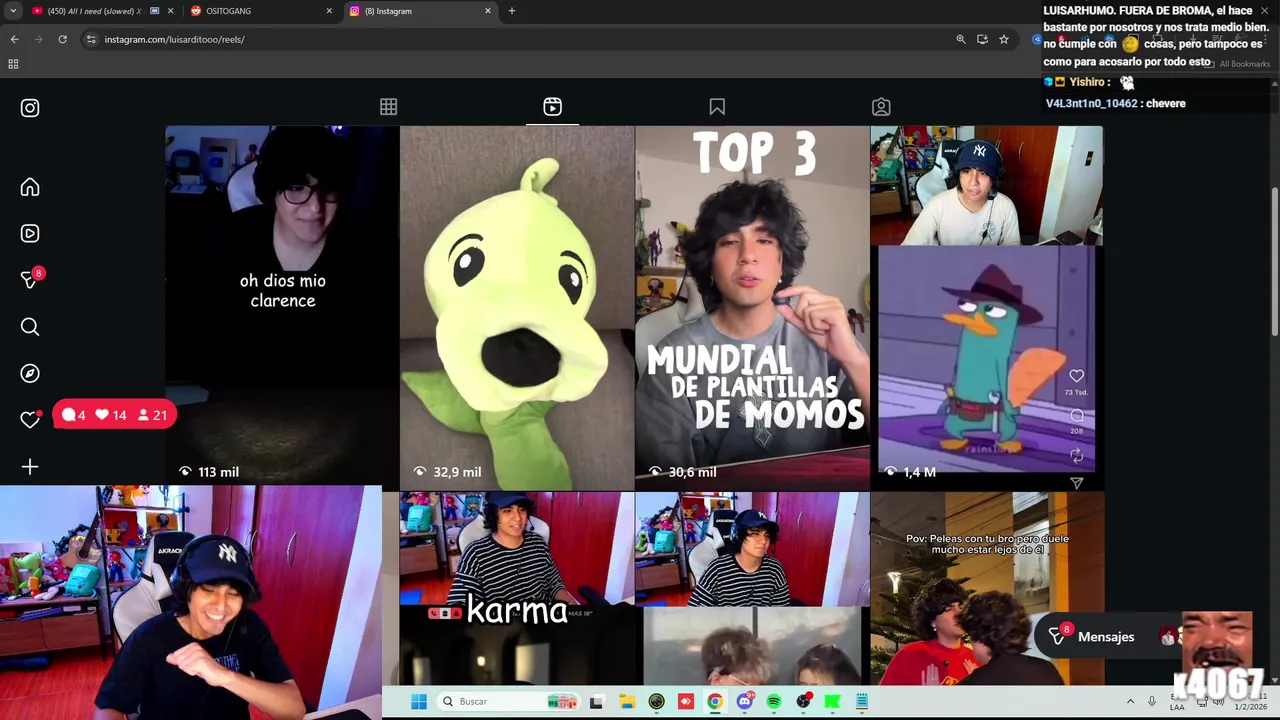This screenshot has width=1280, height=720.
Task: Go back in browser history
Action: 14,39
